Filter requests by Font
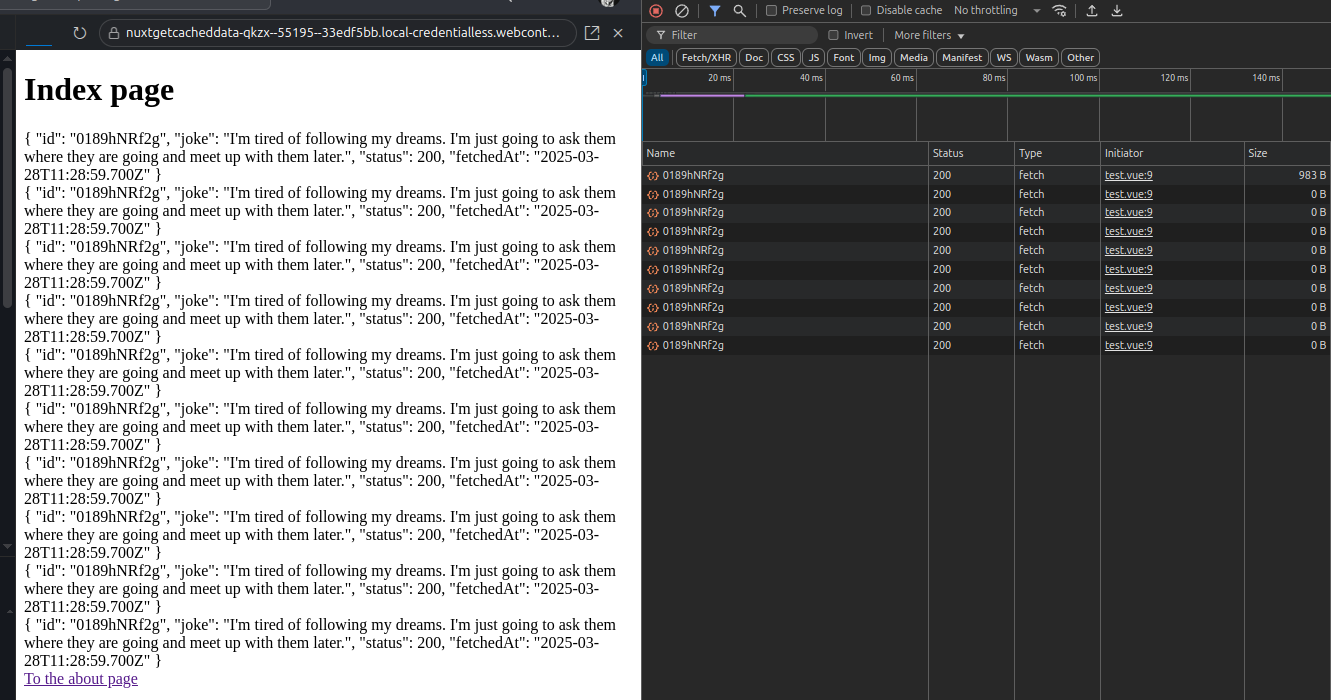This screenshot has width=1331, height=700. [x=844, y=58]
